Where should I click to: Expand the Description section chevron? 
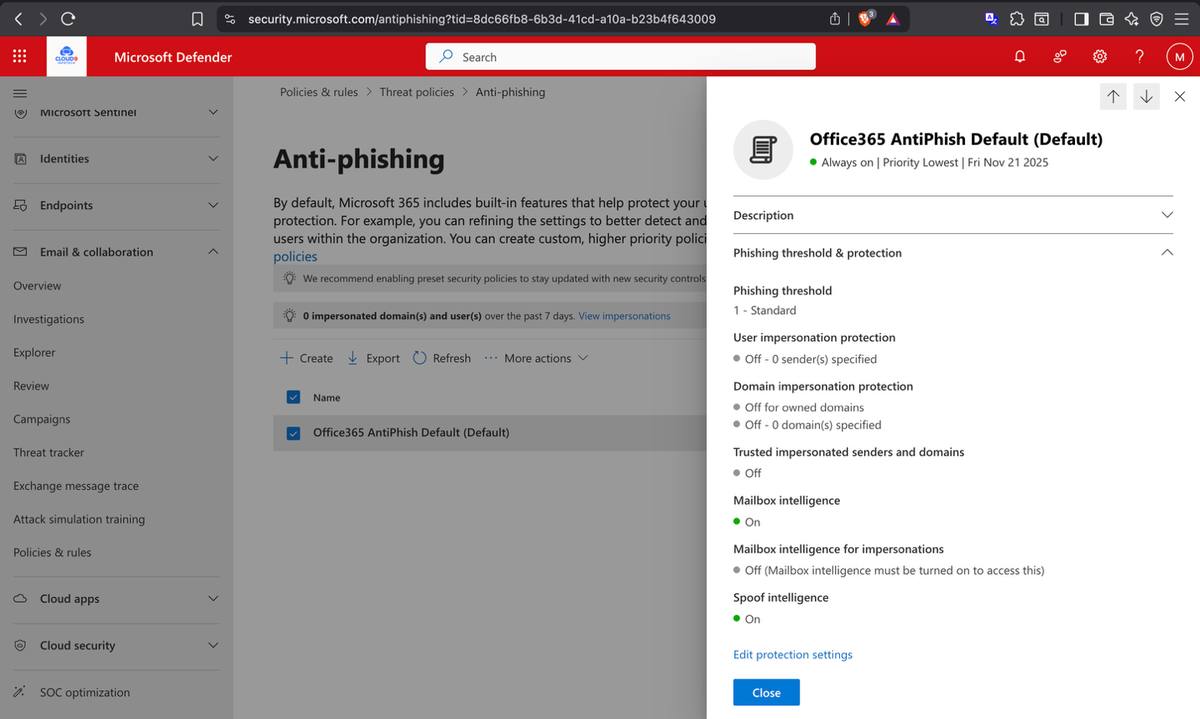pos(1167,215)
